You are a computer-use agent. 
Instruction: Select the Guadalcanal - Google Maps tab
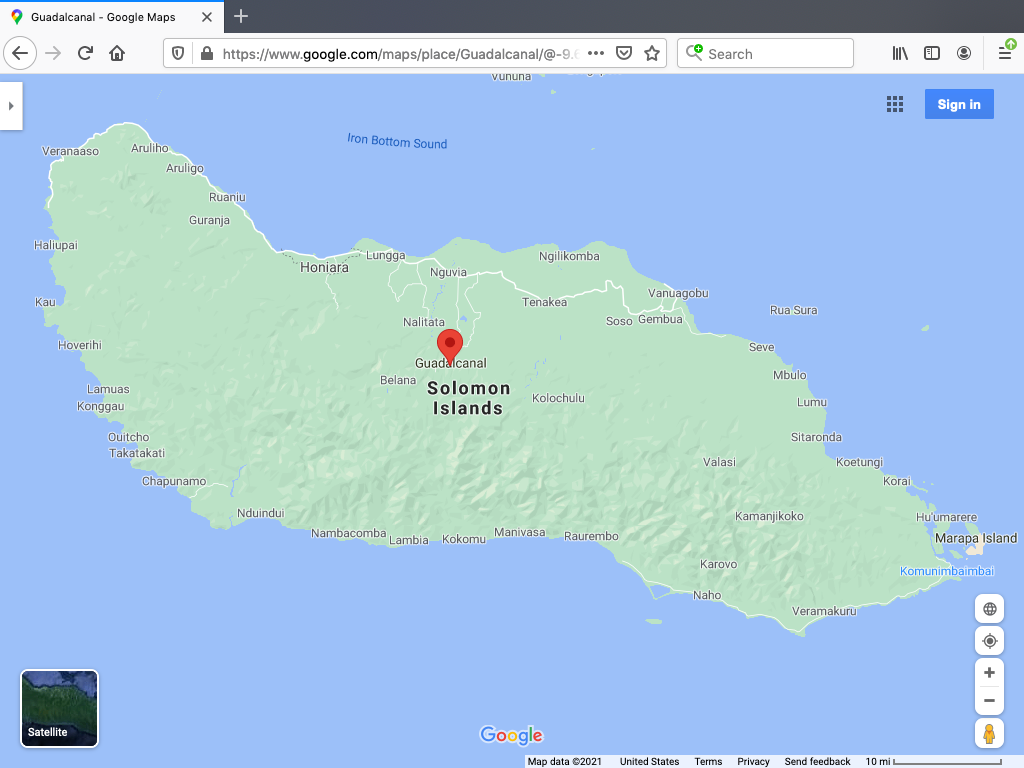click(110, 17)
